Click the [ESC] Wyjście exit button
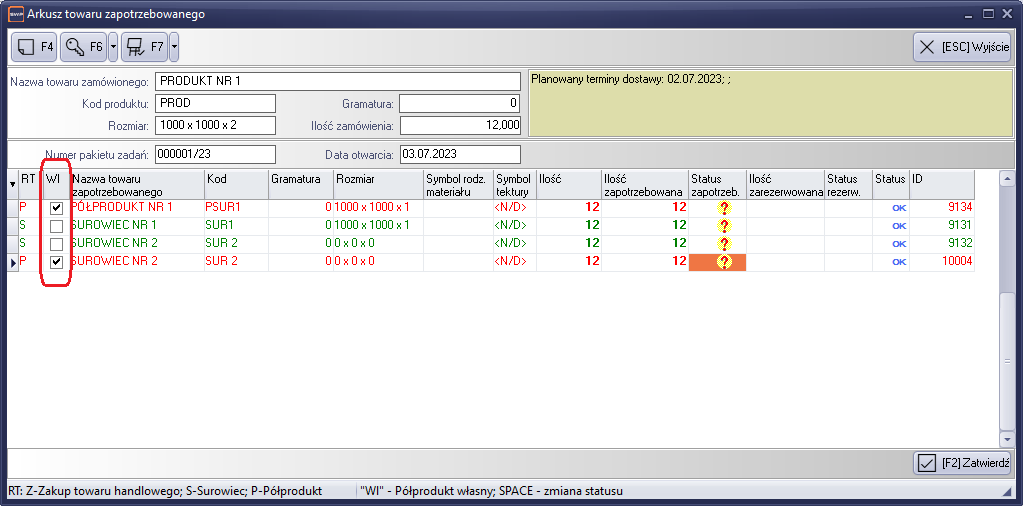This screenshot has height=506, width=1023. click(x=961, y=47)
